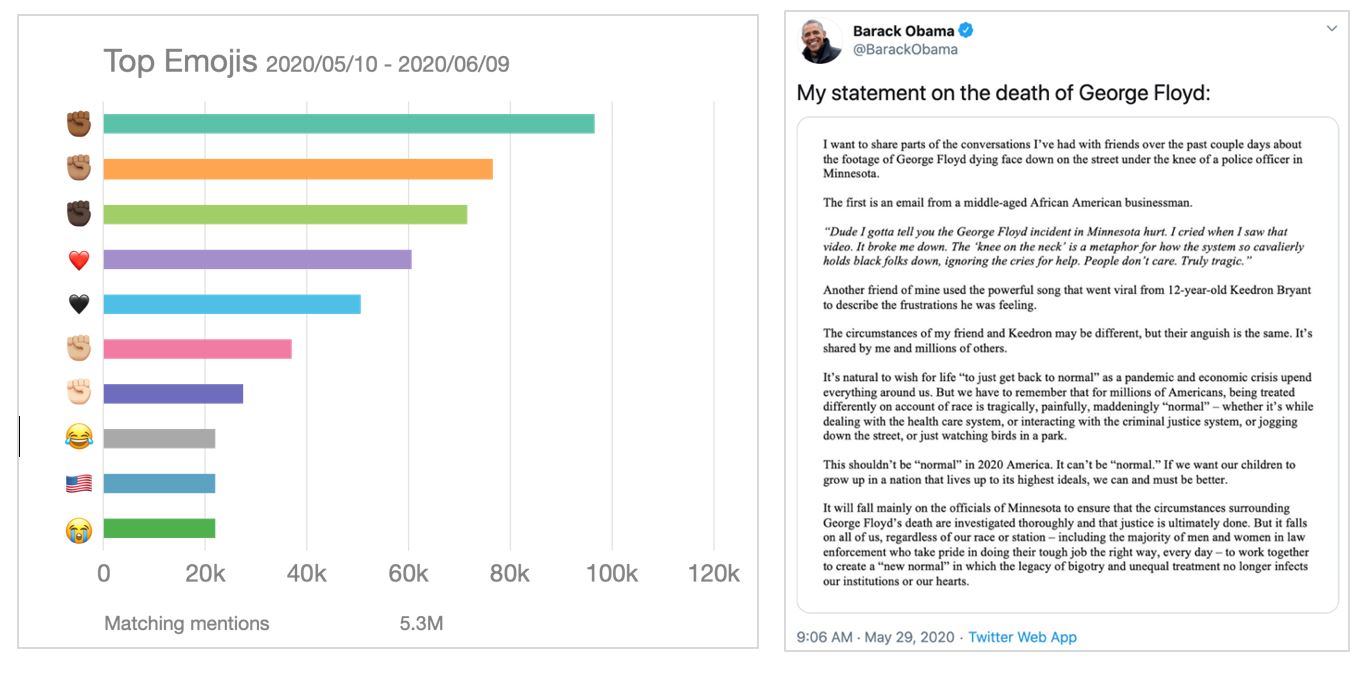This screenshot has height=673, width=1358.
Task: Click the medium skin raised fist emoji
Action: coord(79,169)
